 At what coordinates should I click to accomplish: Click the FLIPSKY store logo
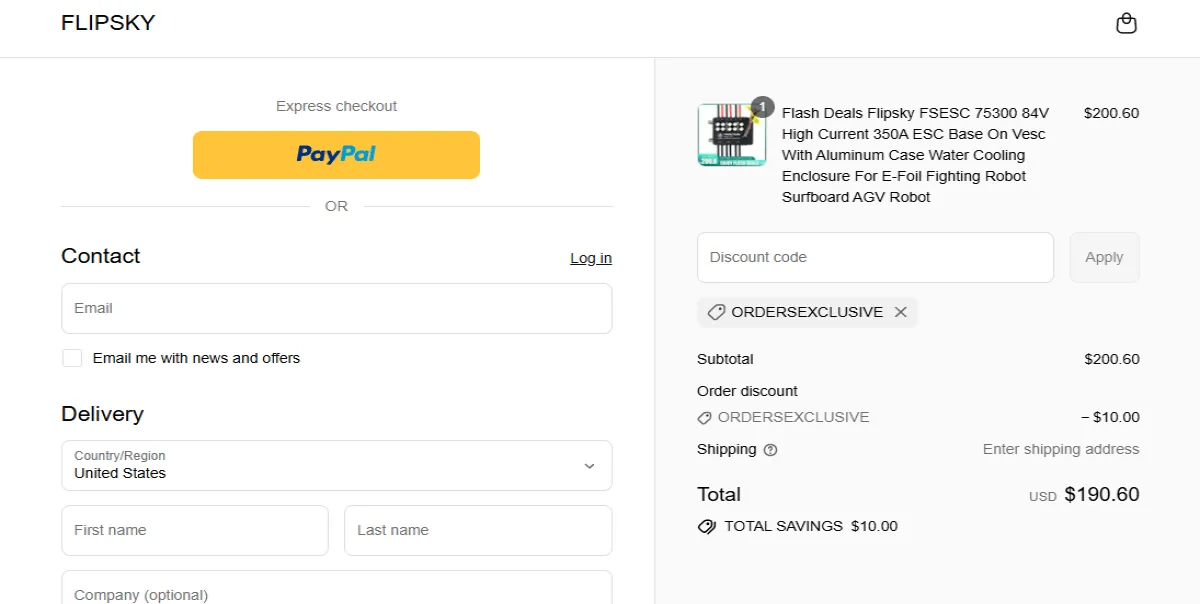point(108,22)
